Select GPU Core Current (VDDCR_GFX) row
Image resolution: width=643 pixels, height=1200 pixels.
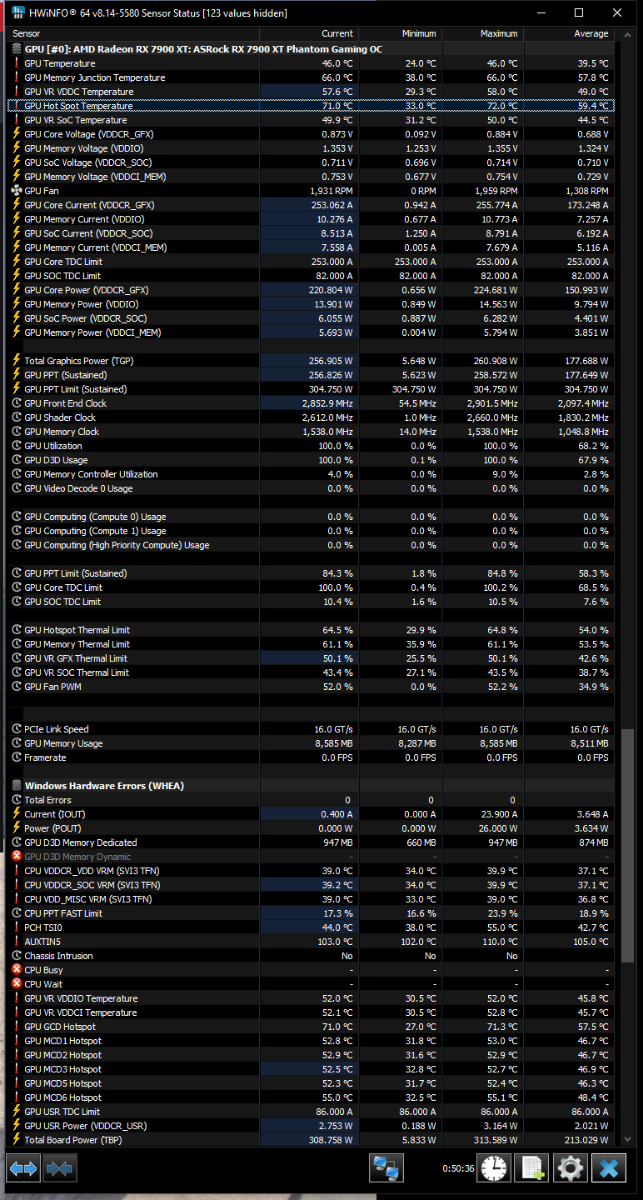pos(313,205)
